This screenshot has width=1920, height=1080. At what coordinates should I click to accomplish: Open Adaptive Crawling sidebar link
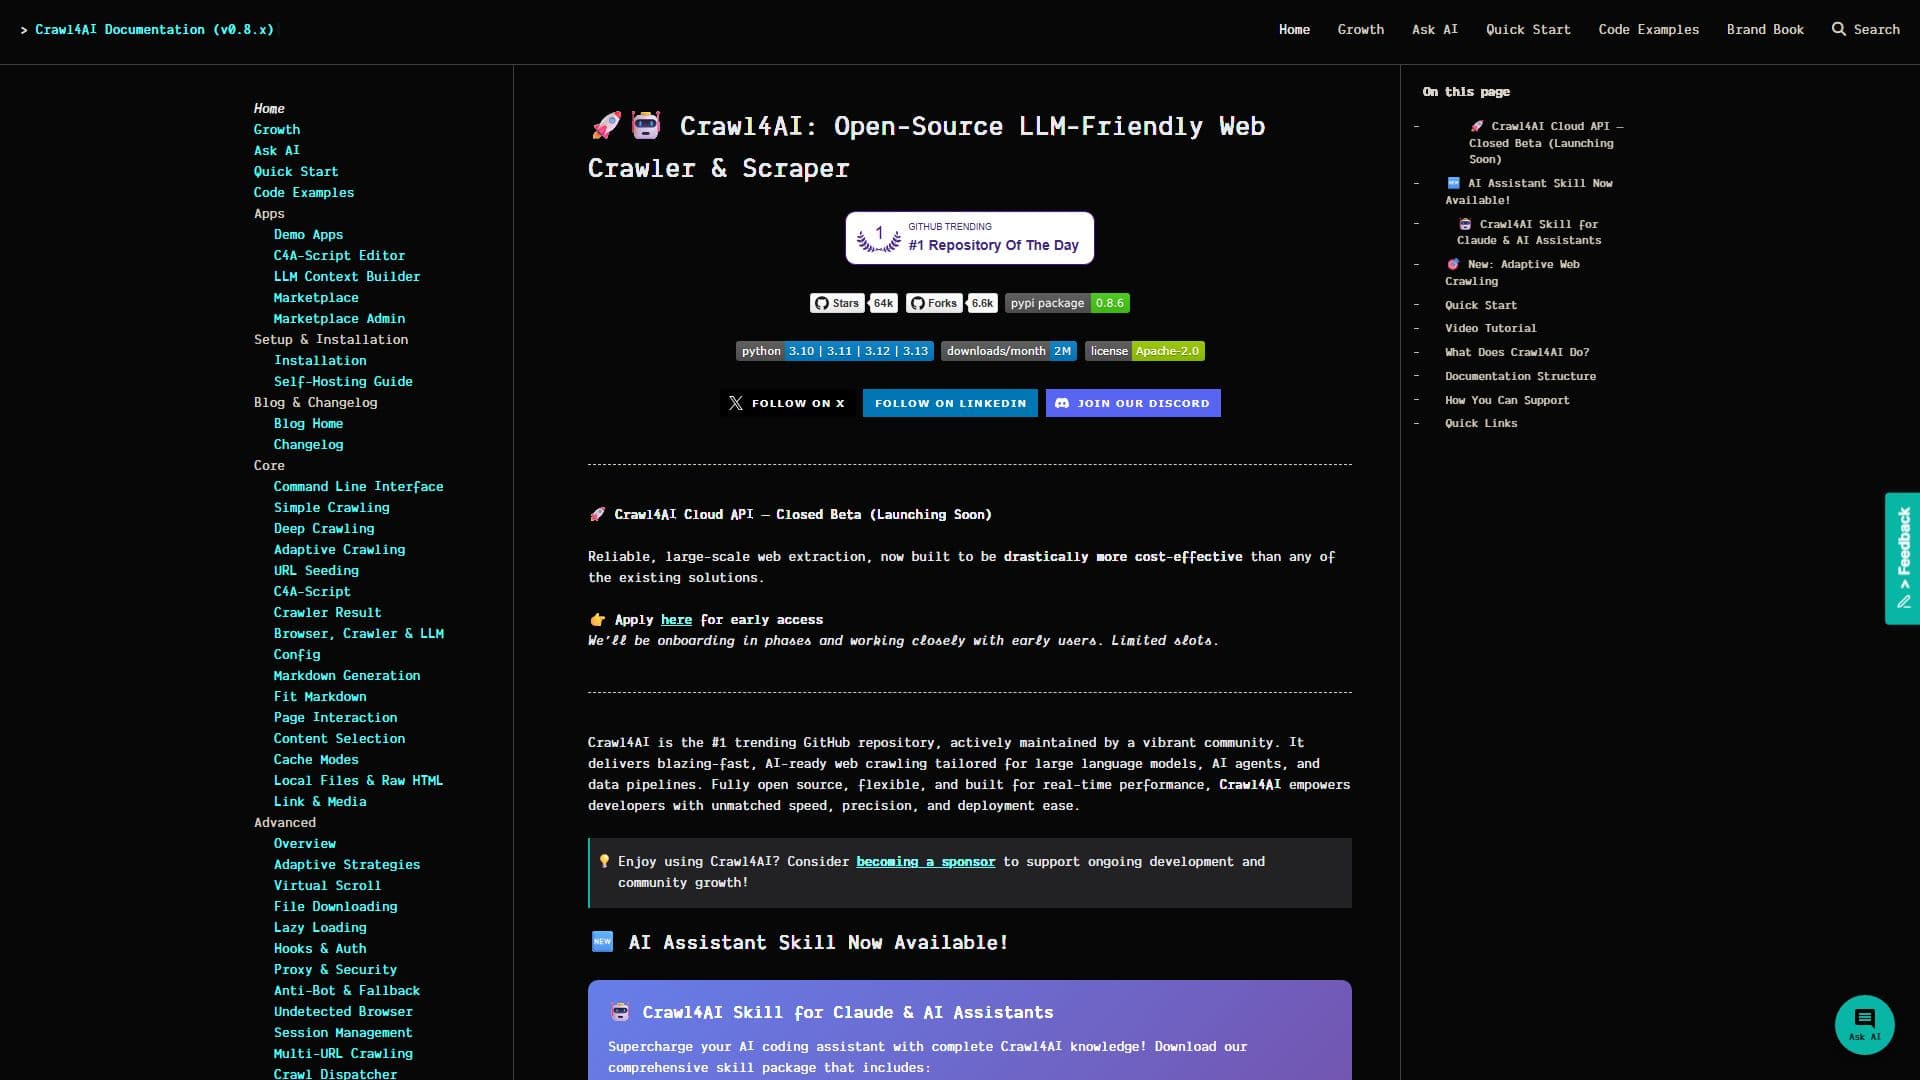pos(339,550)
